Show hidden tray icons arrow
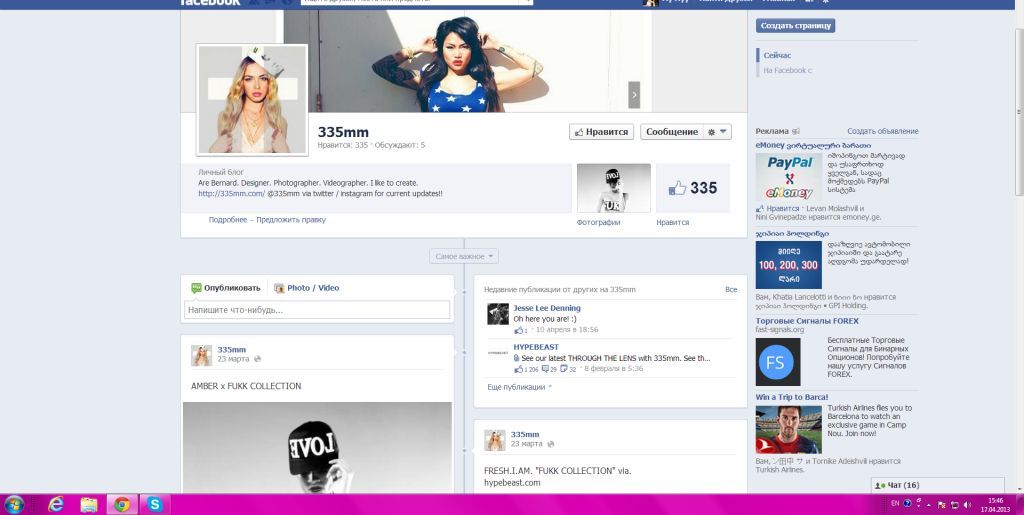 click(x=929, y=505)
